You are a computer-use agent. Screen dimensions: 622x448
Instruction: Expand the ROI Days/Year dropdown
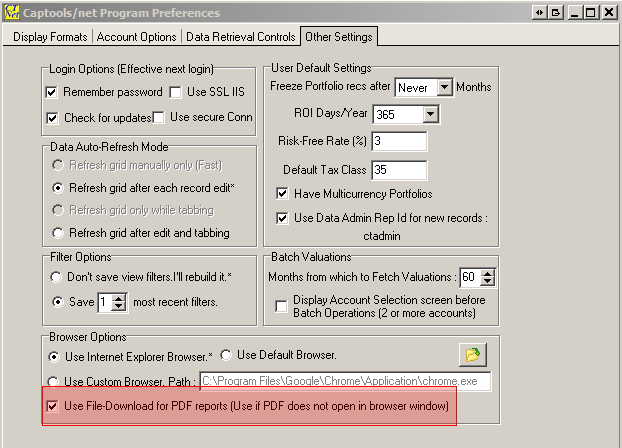point(430,114)
